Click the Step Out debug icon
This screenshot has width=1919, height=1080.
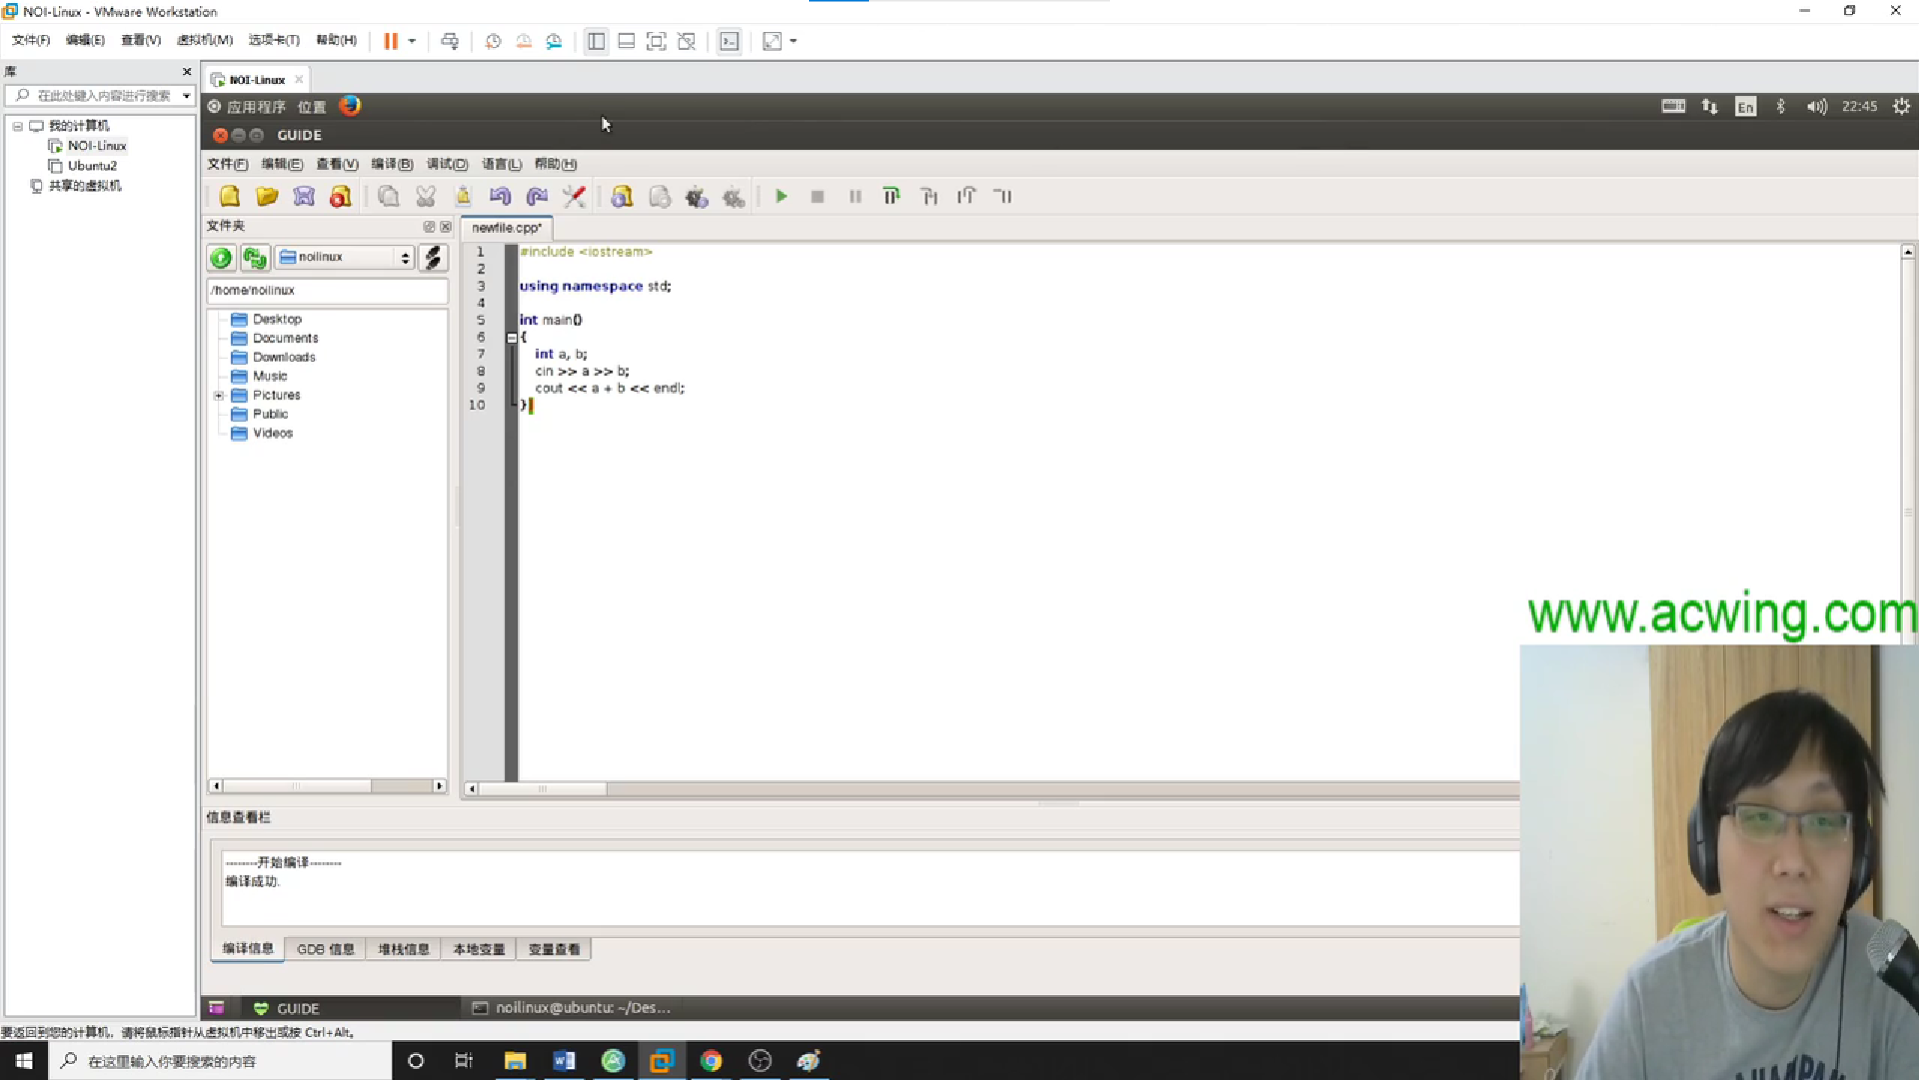[x=966, y=197]
